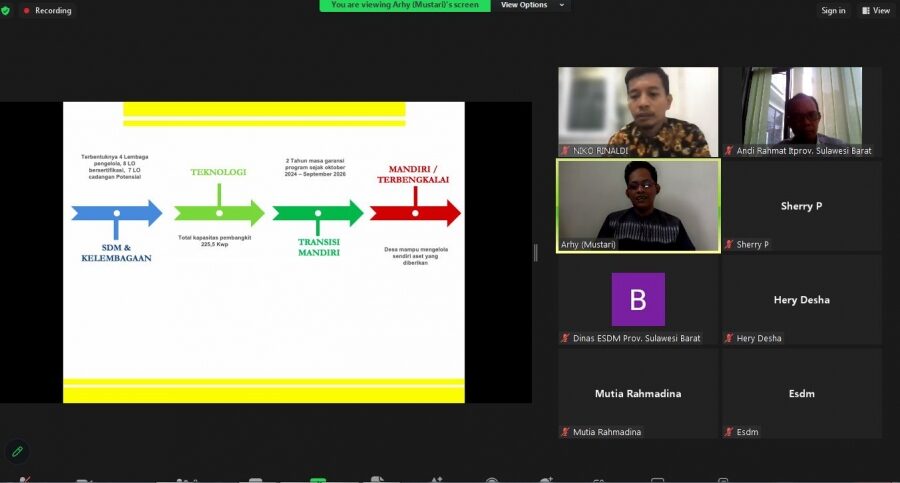Click the 'Desa mampu mengelola' slide text

pyautogui.click(x=416, y=256)
